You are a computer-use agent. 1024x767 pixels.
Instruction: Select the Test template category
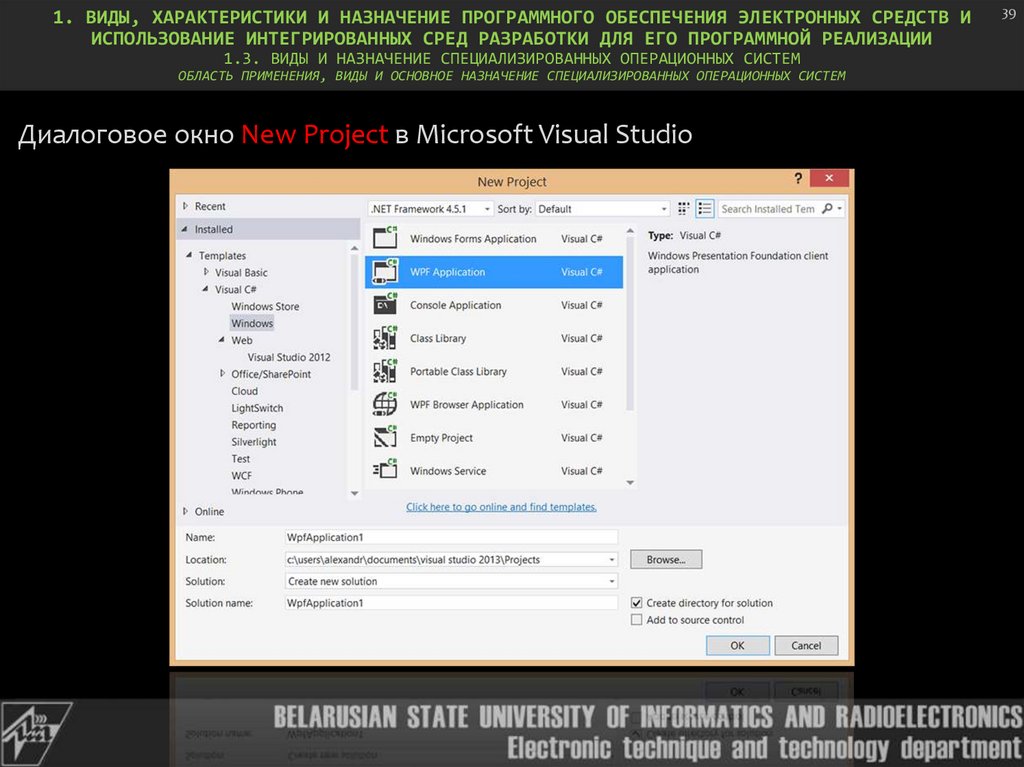pyautogui.click(x=240, y=459)
